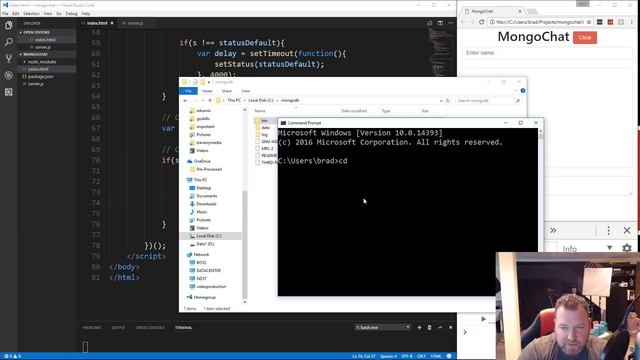Select package.json in the VS Code explorer

(40, 76)
